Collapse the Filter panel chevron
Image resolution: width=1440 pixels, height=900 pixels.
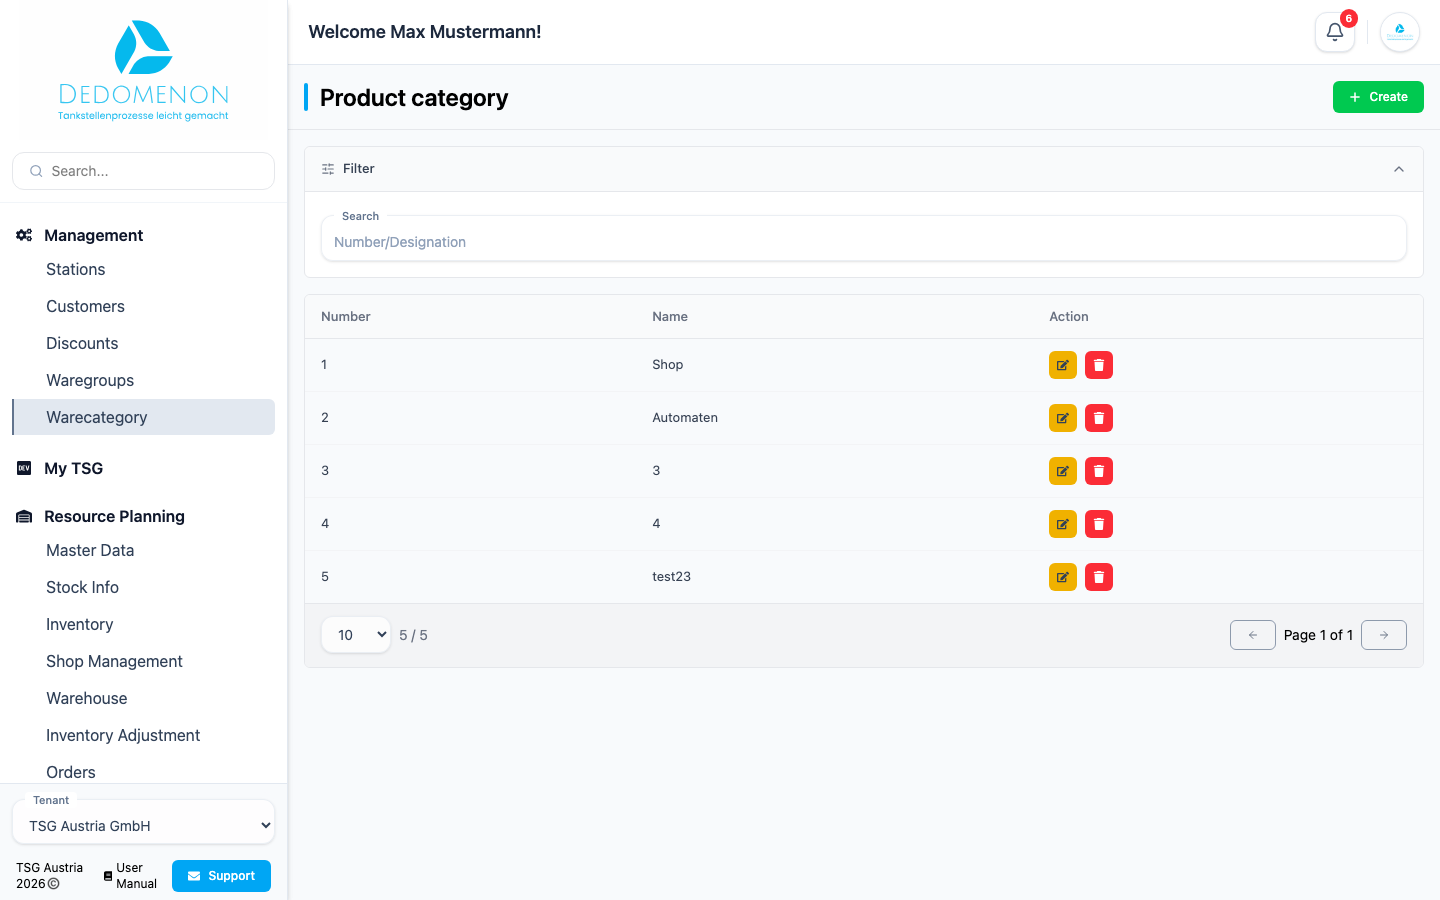[1399, 169]
